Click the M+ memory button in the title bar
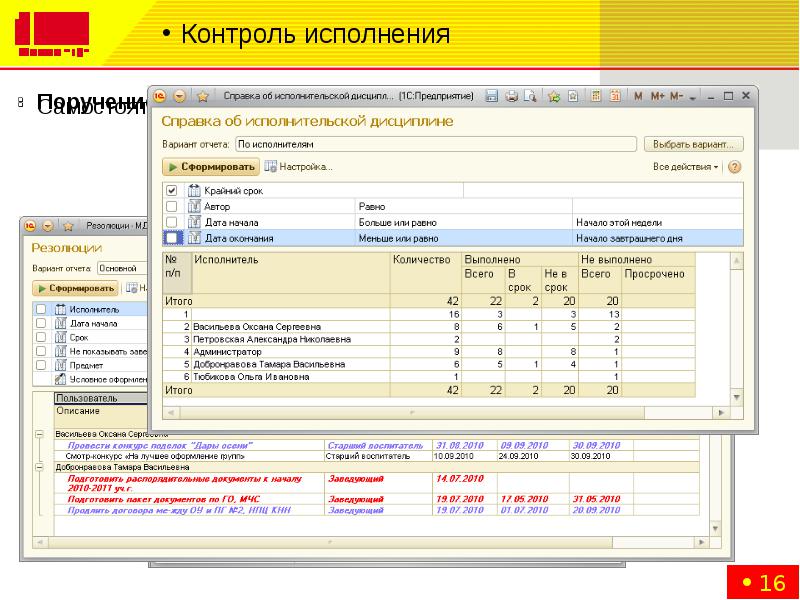 point(657,96)
